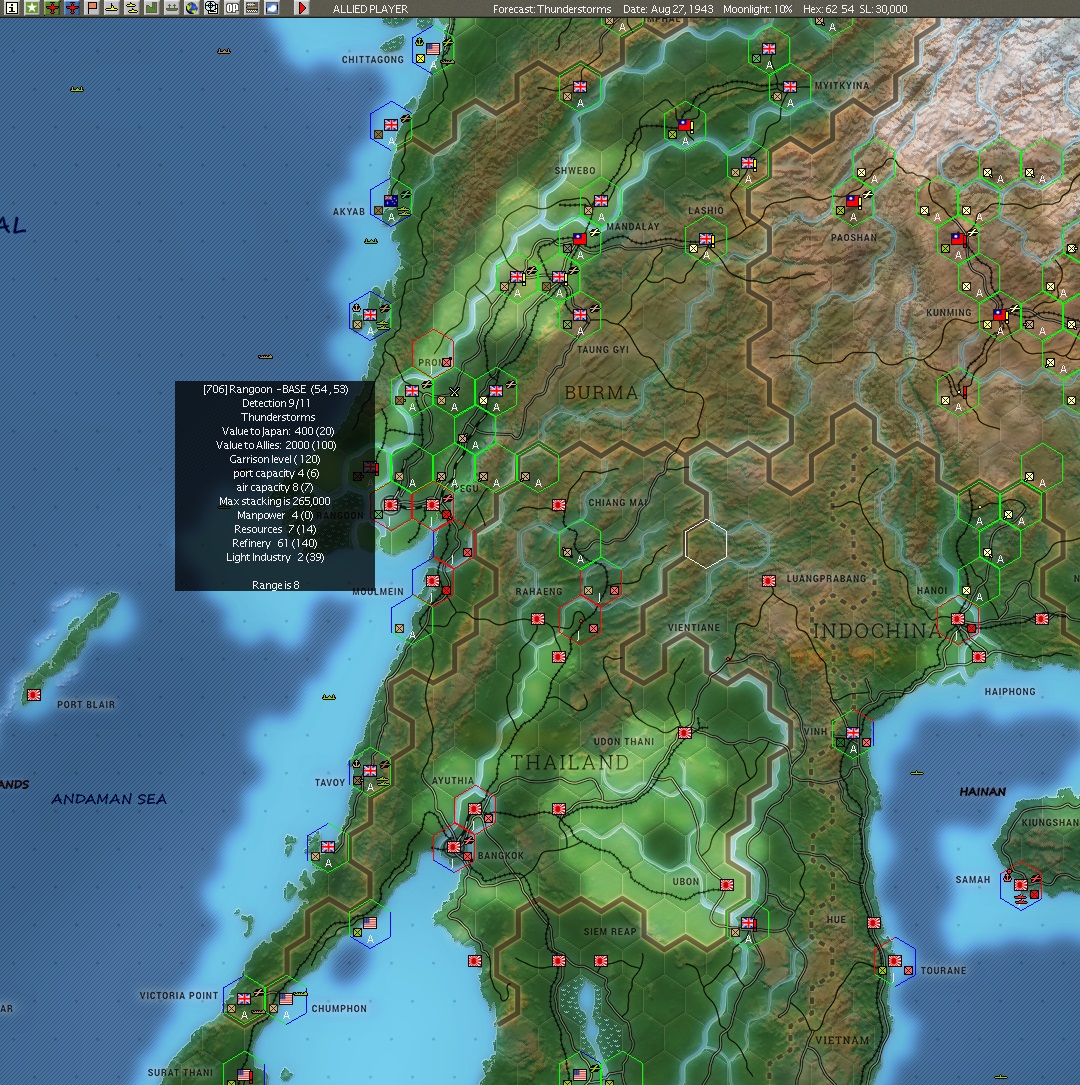The width and height of the screenshot is (1080, 1085).
Task: Open the OP toolbar button
Action: (x=232, y=8)
